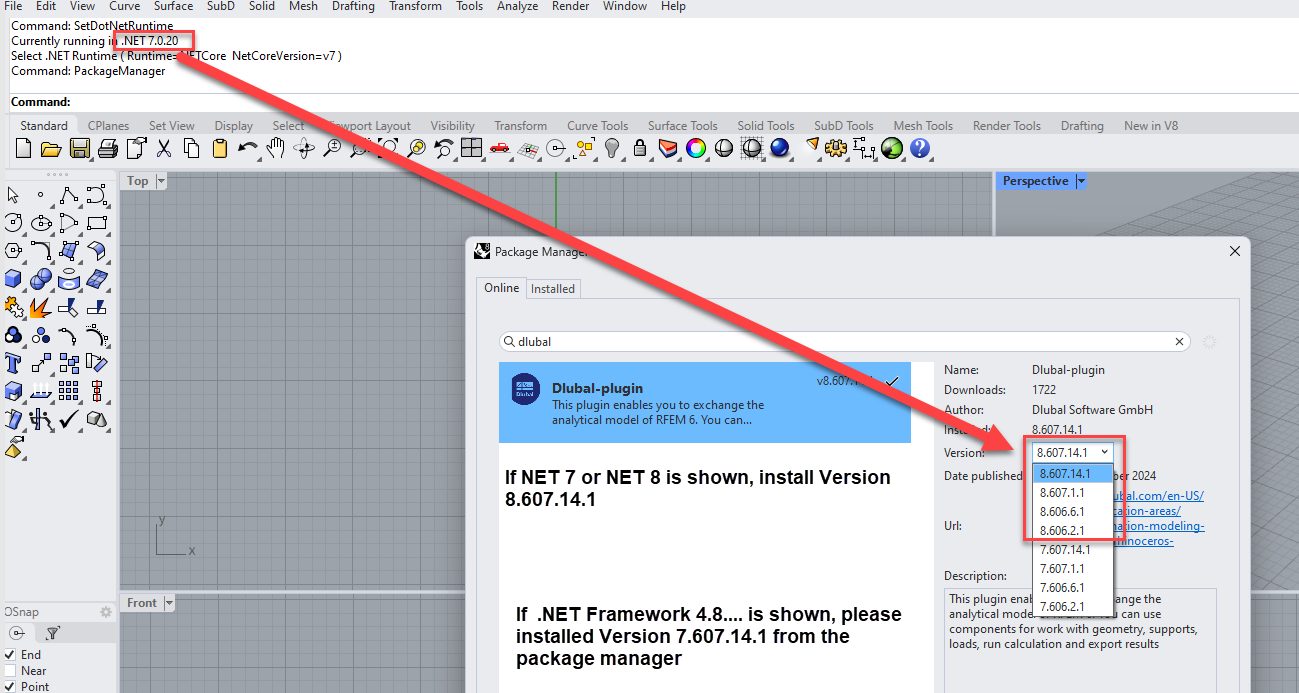1299x693 pixels.
Task: Open the Top viewport dropdown arrow
Action: coord(161,181)
